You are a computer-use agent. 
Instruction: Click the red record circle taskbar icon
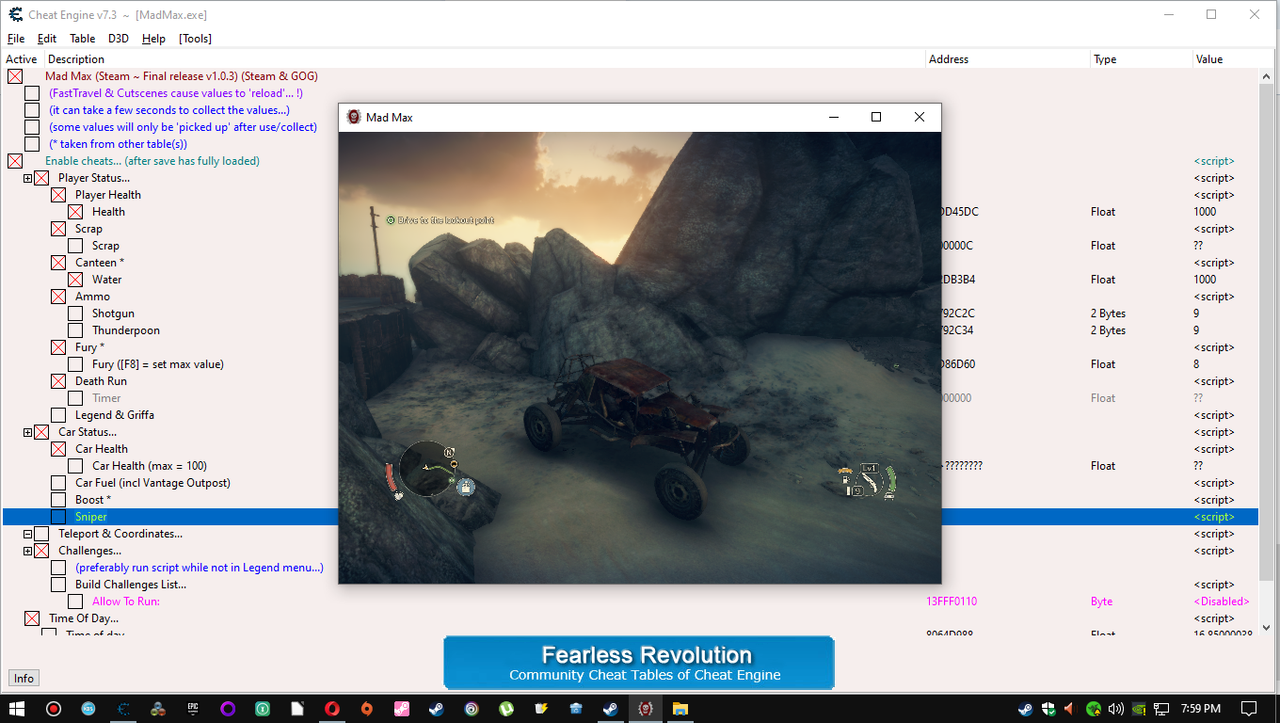[x=54, y=709]
